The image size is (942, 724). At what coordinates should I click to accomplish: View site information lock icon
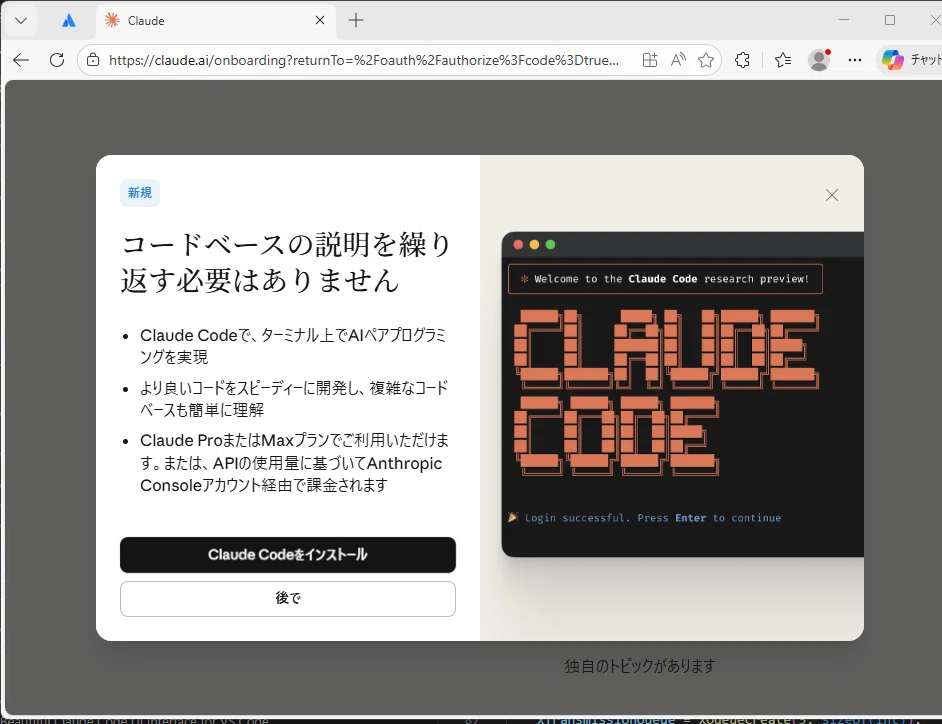point(93,60)
